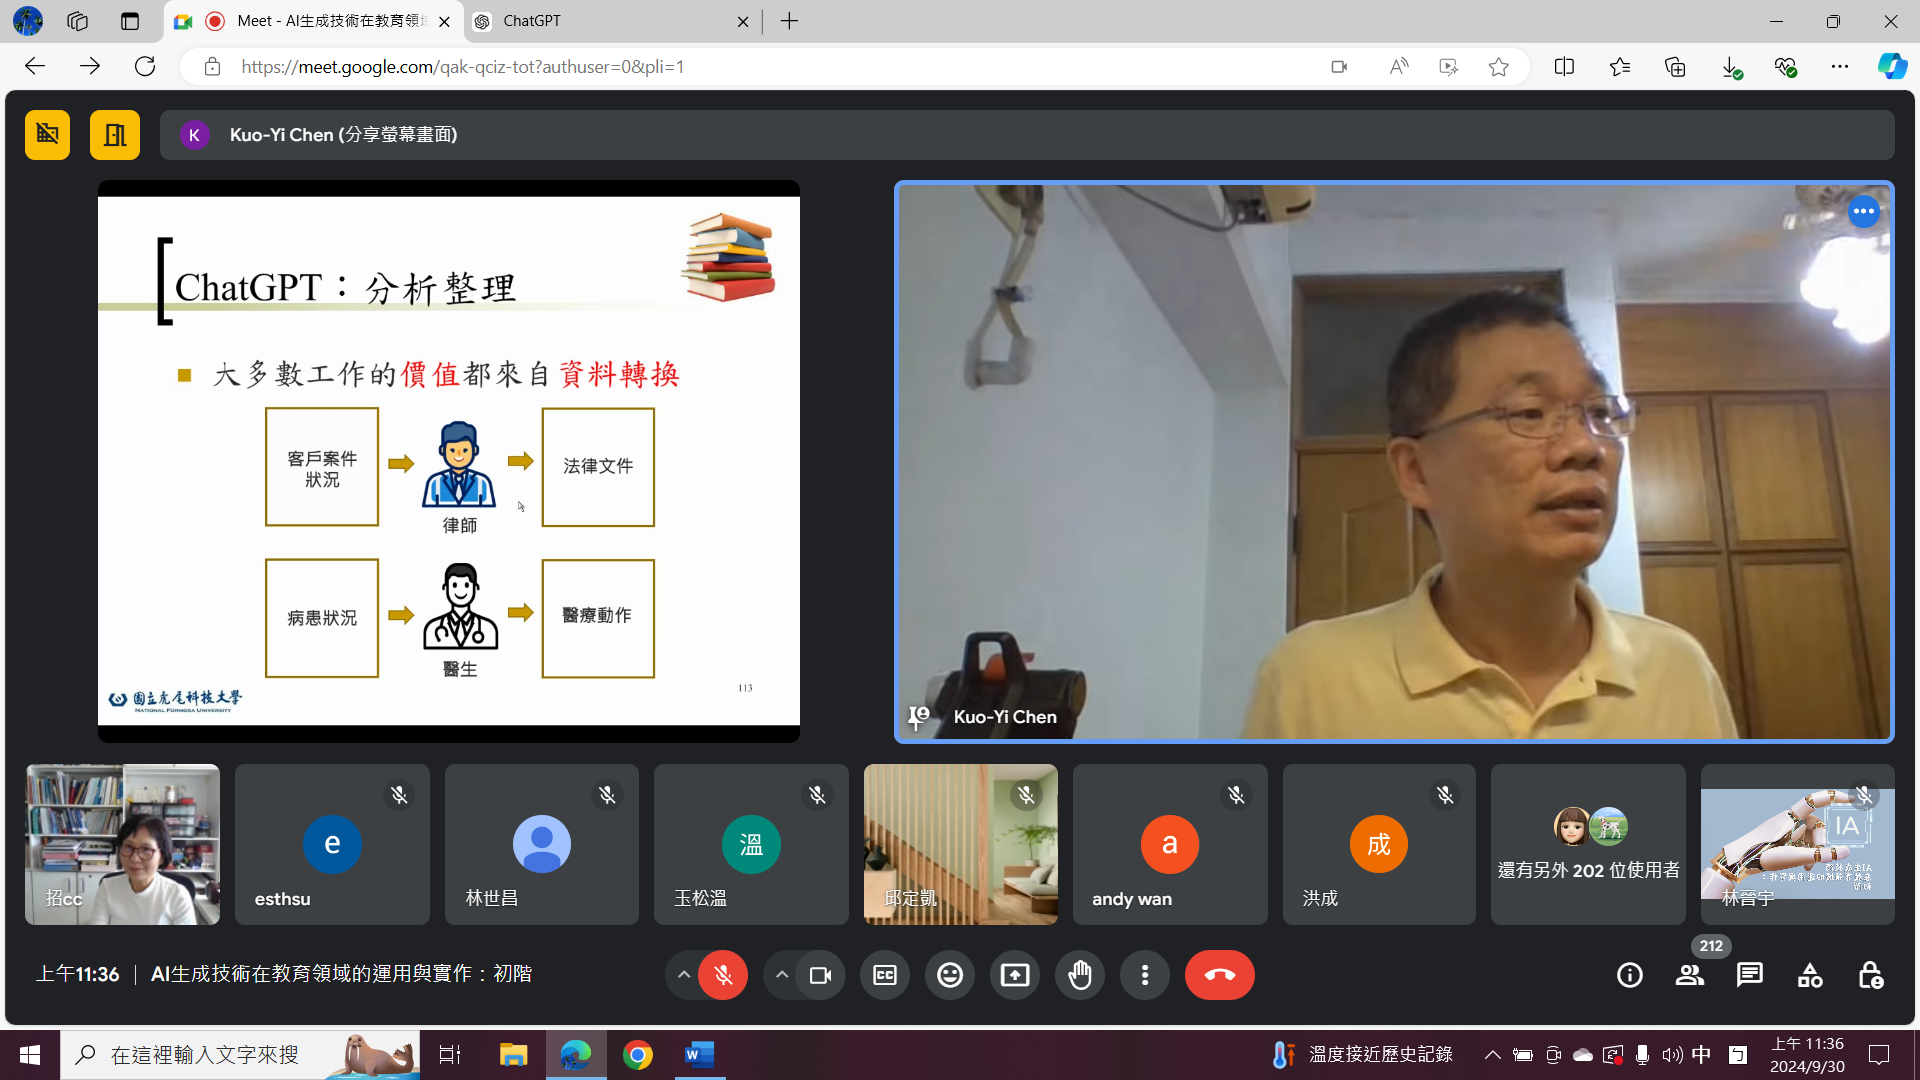The image size is (1920, 1080).
Task: Show the participants list (212)
Action: tap(1690, 975)
